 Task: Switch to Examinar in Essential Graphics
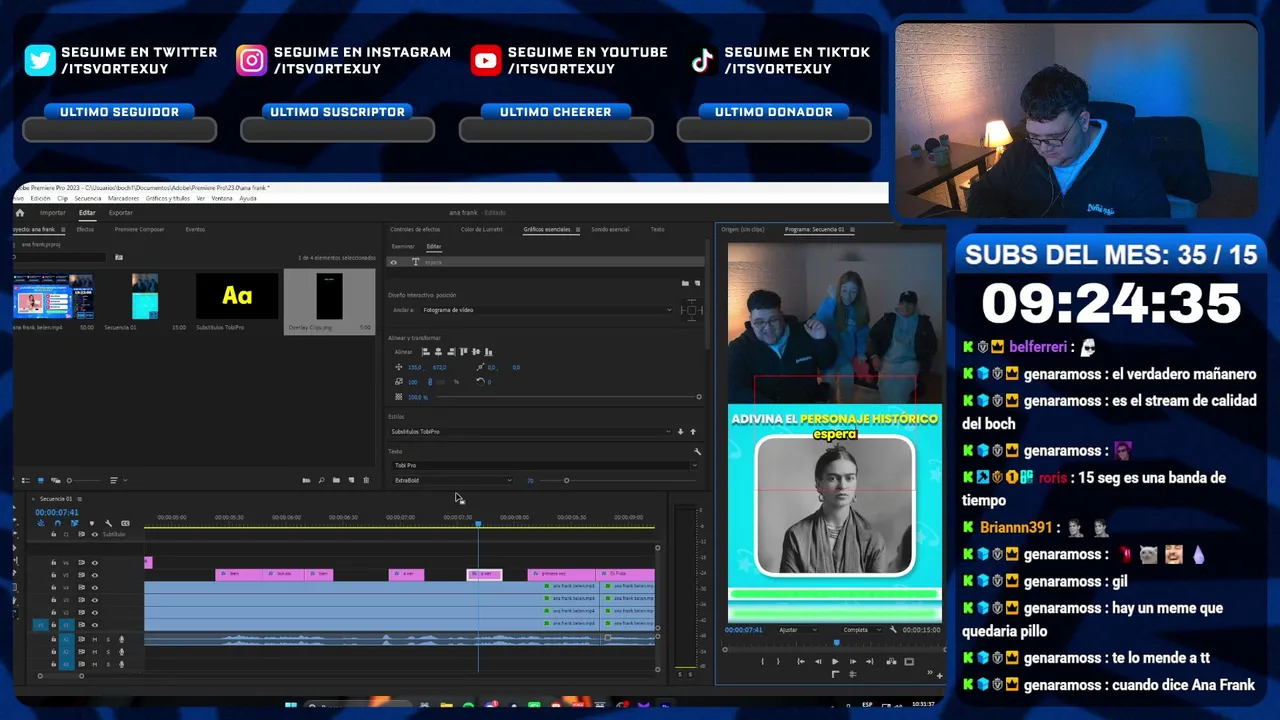pos(403,246)
